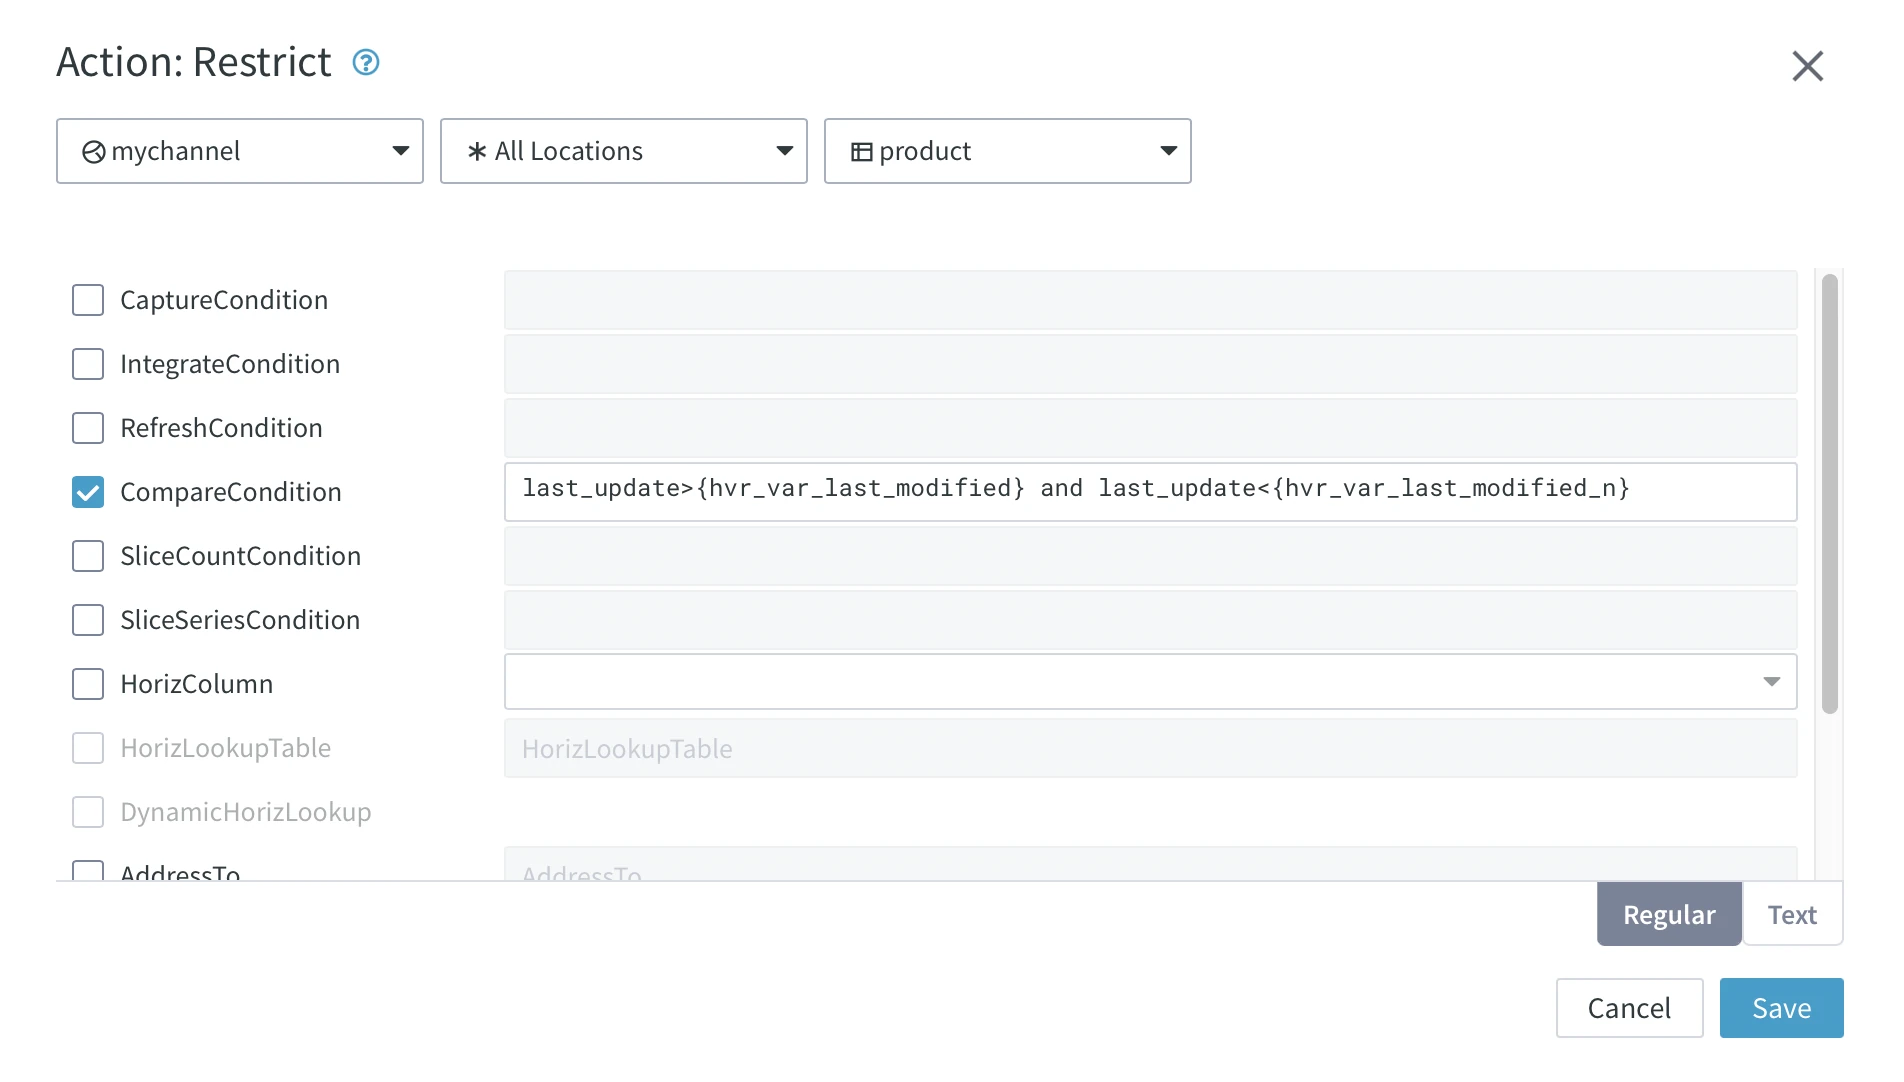This screenshot has height=1082, width=1904.
Task: Open the help for Action: Restrict
Action: [366, 62]
